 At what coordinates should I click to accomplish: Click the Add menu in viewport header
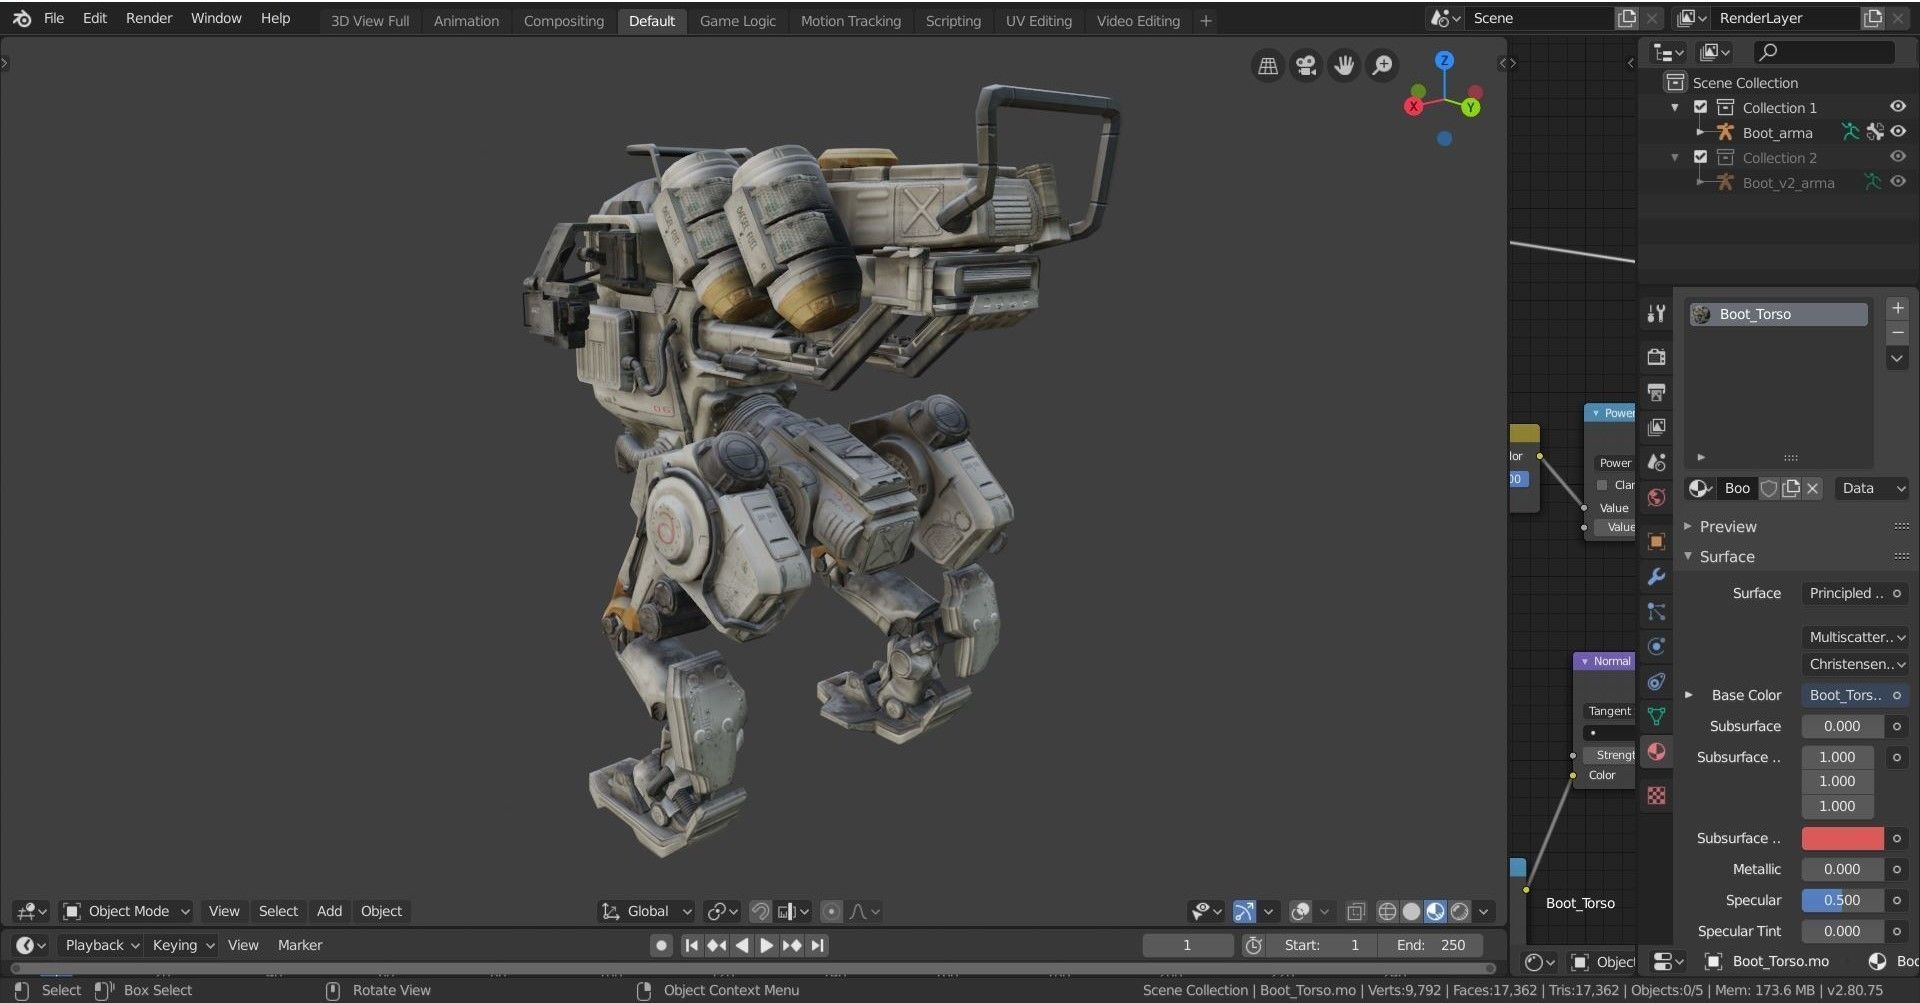tap(329, 911)
